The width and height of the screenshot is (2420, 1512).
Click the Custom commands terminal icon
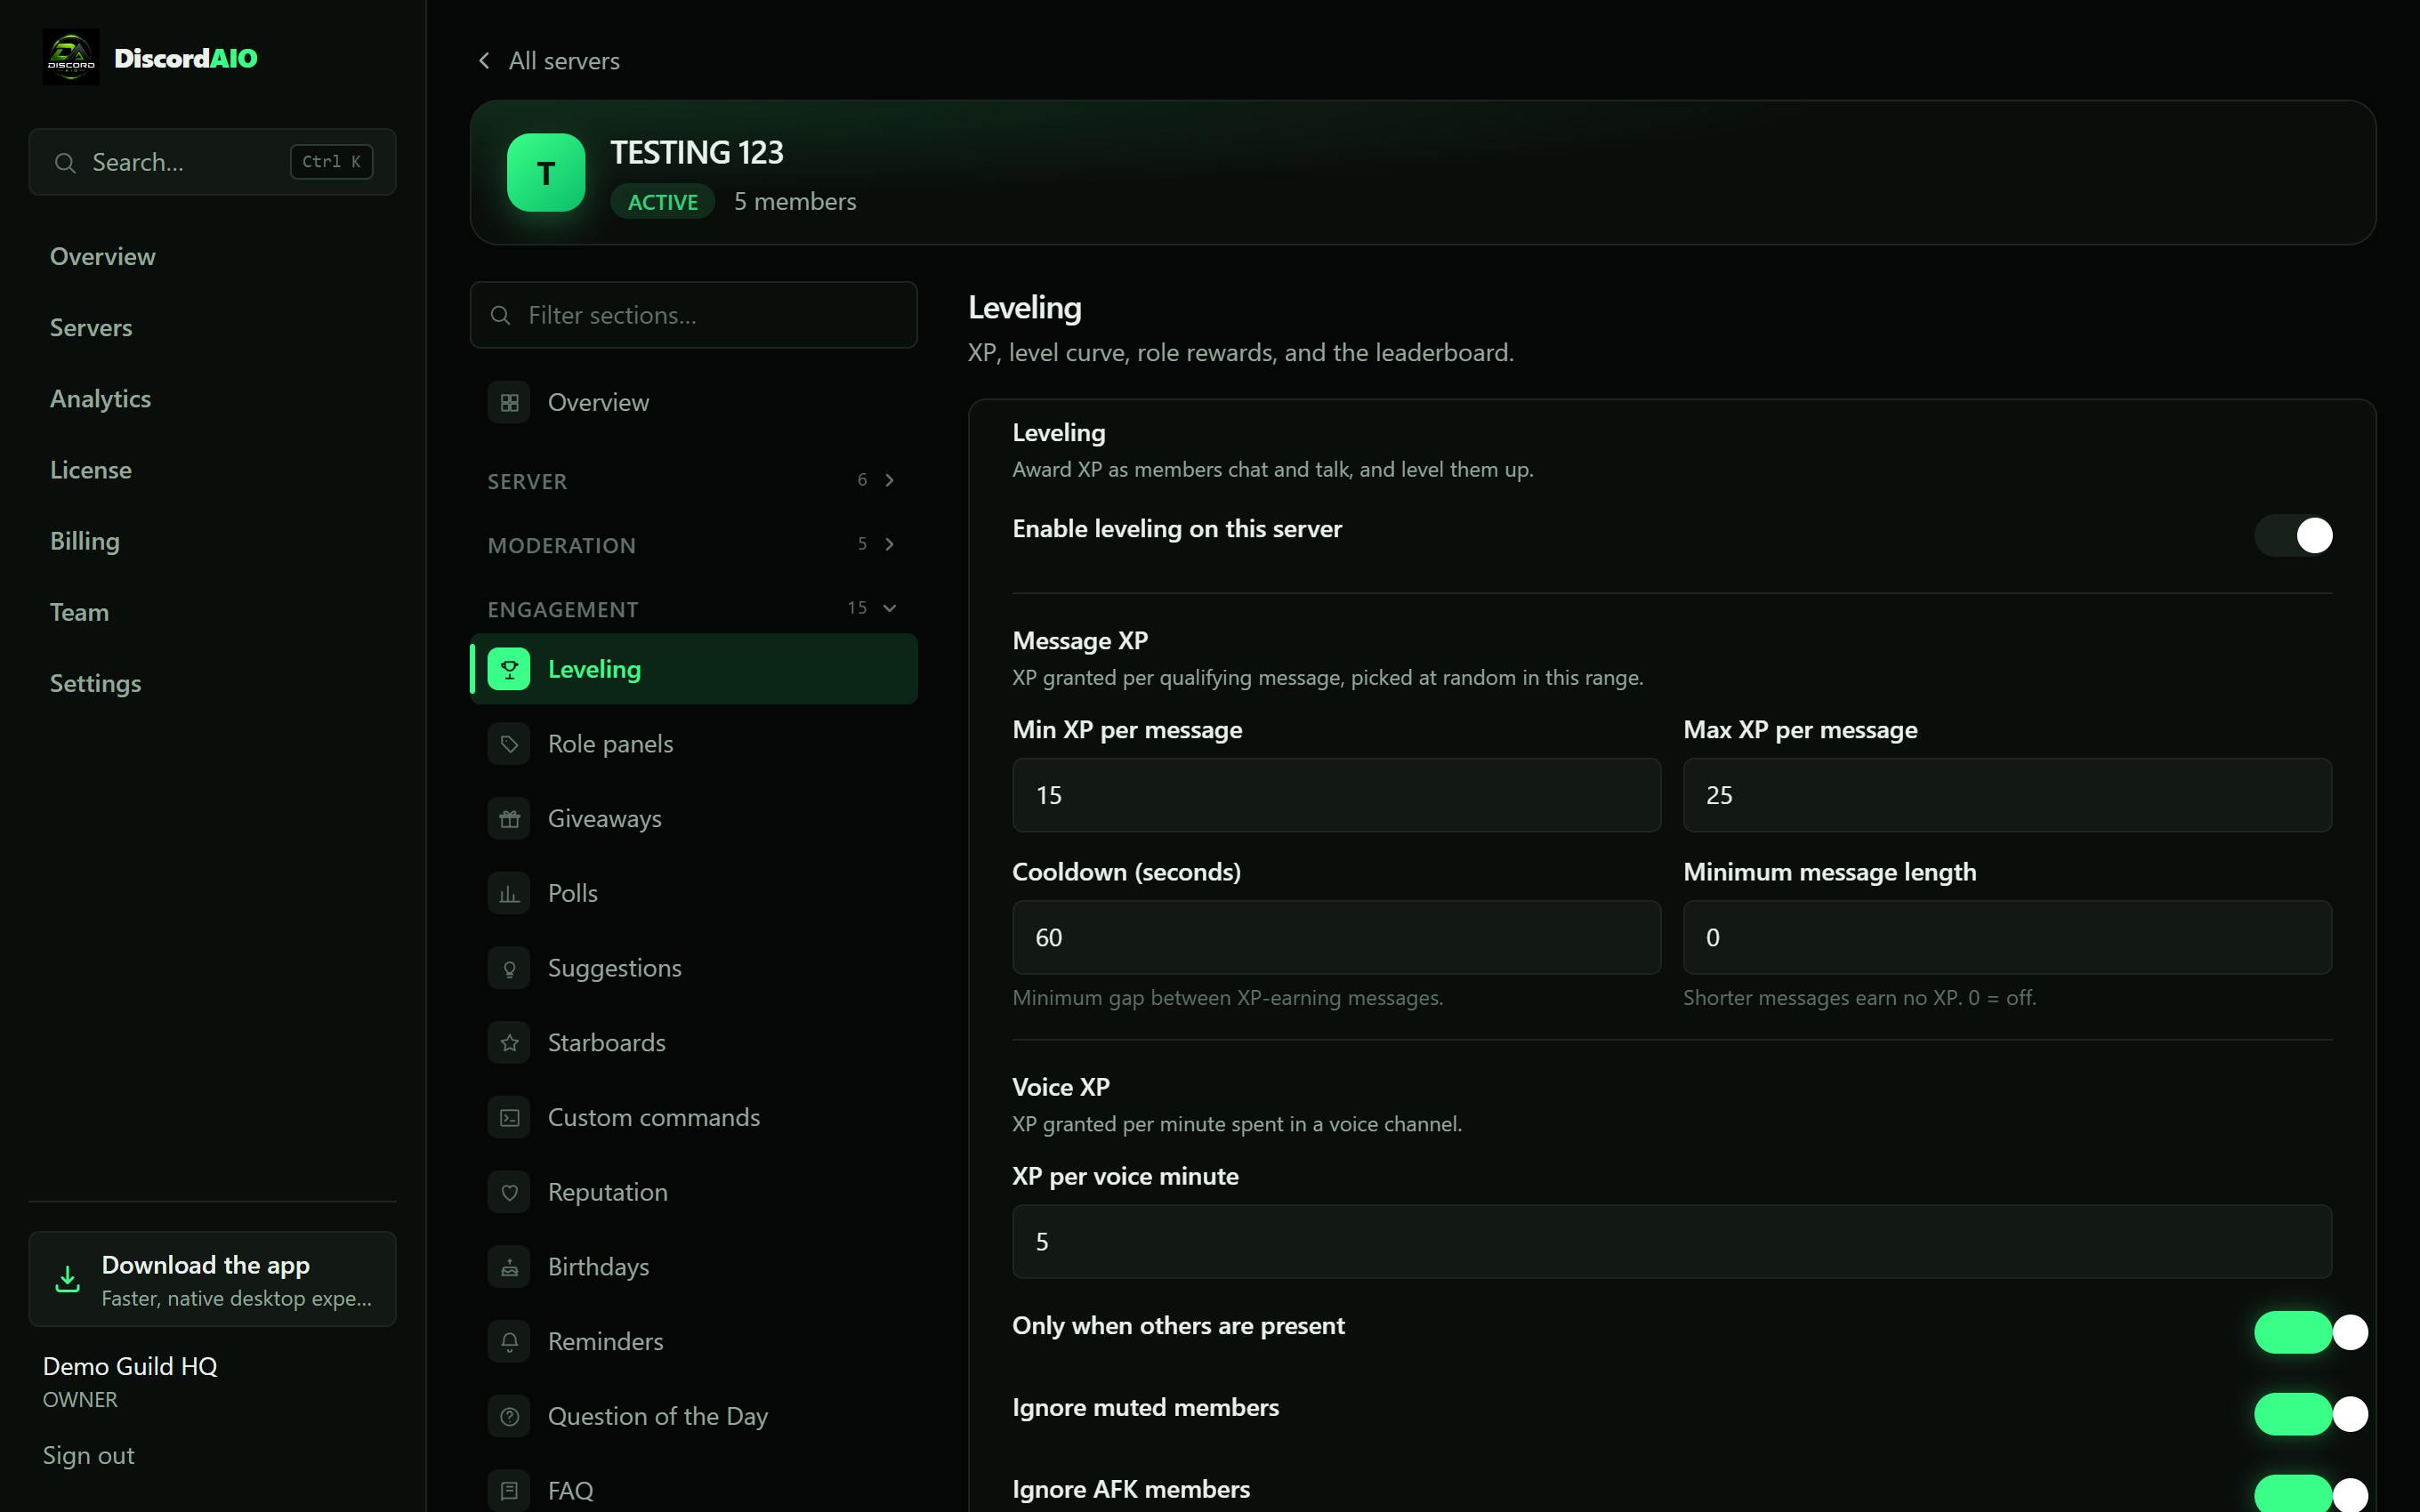pyautogui.click(x=509, y=1117)
